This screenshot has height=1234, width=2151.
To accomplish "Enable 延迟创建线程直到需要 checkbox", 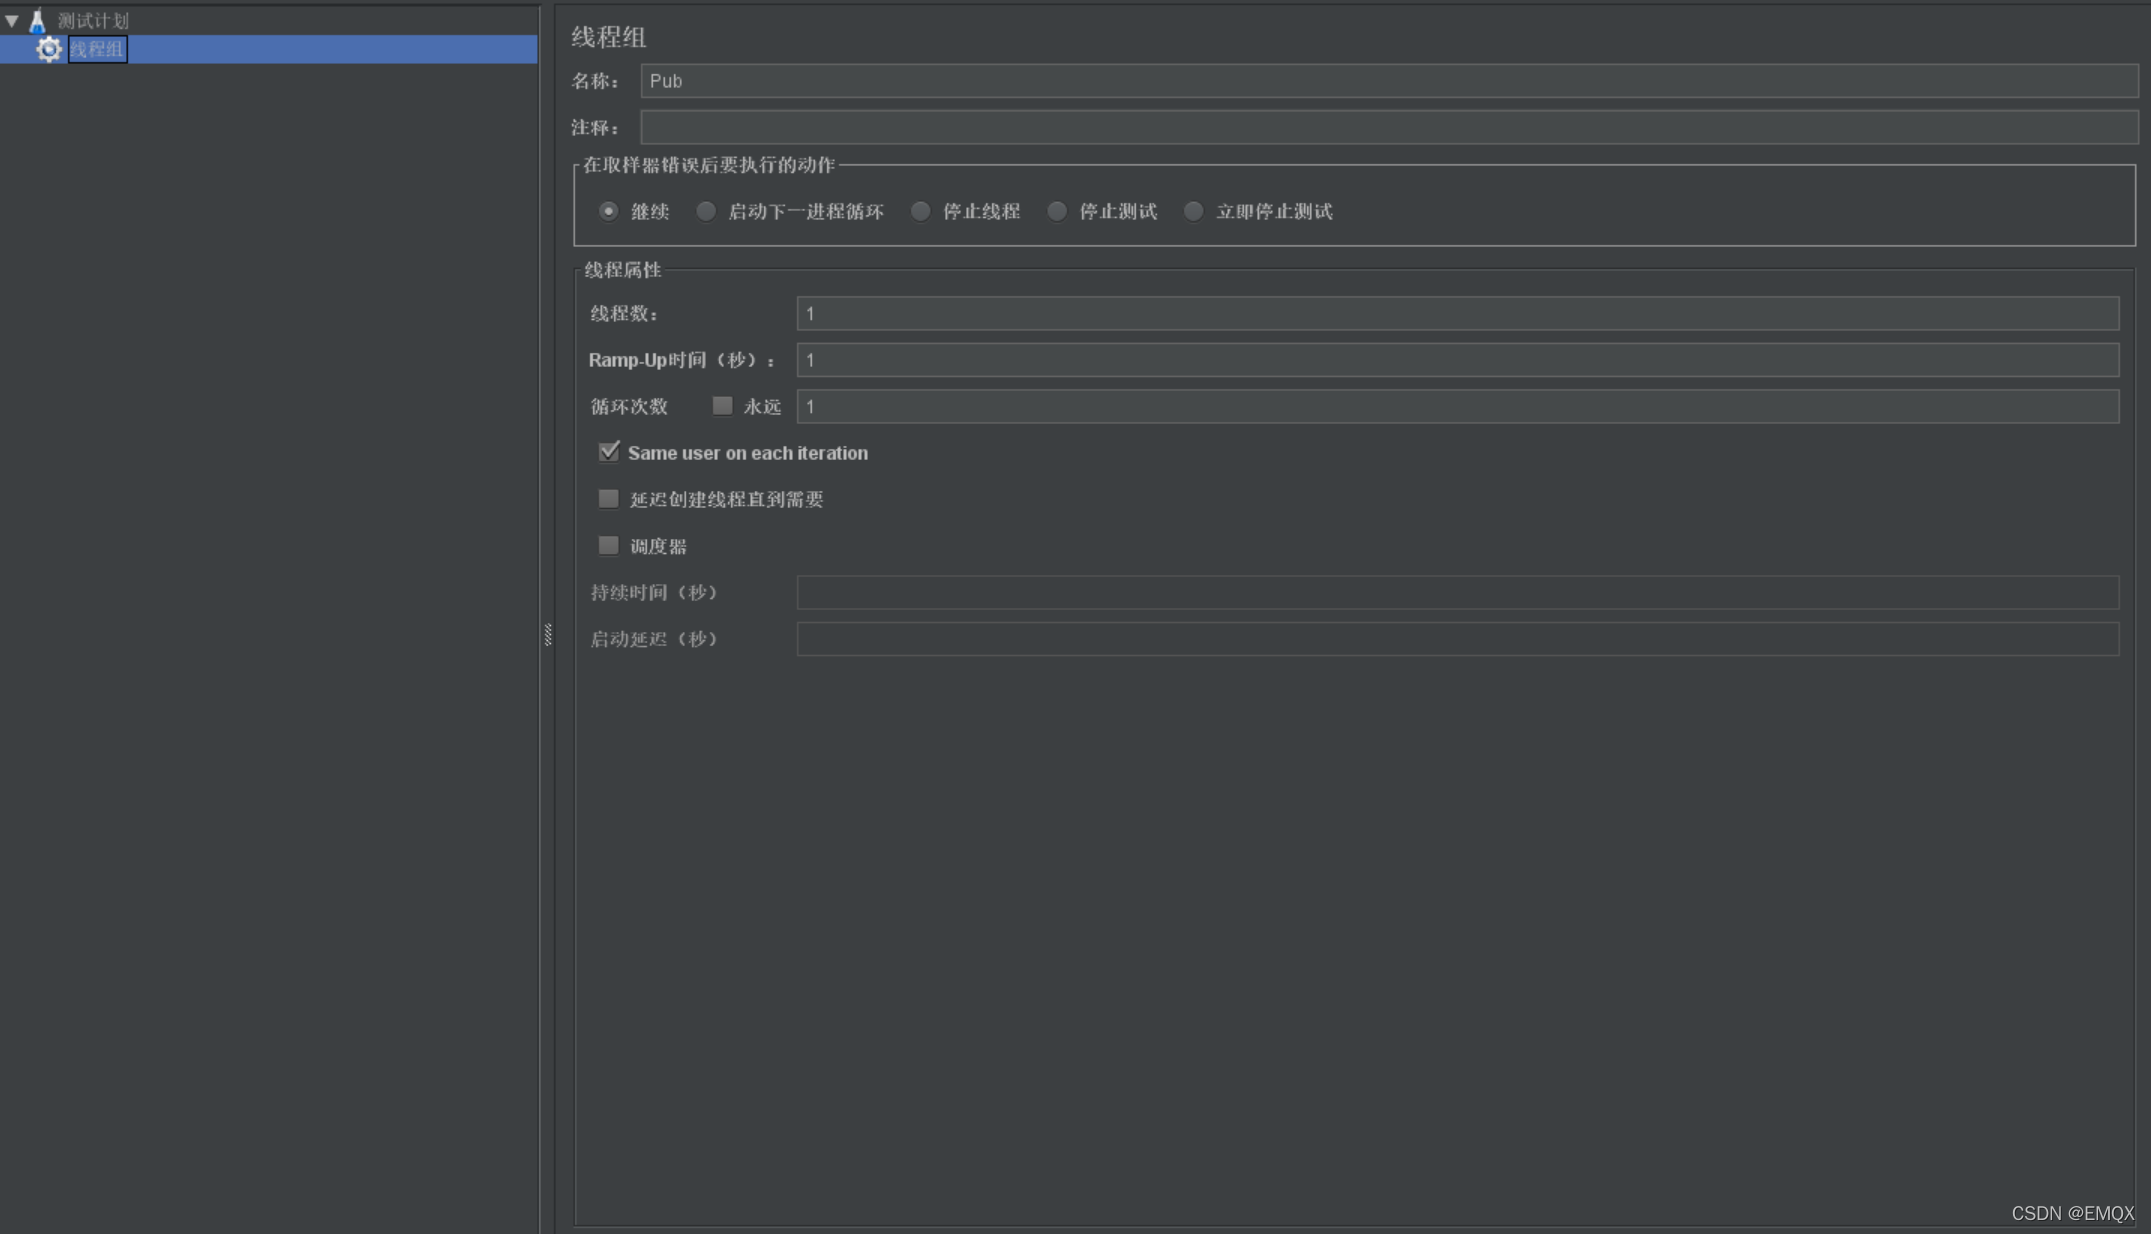I will click(608, 498).
